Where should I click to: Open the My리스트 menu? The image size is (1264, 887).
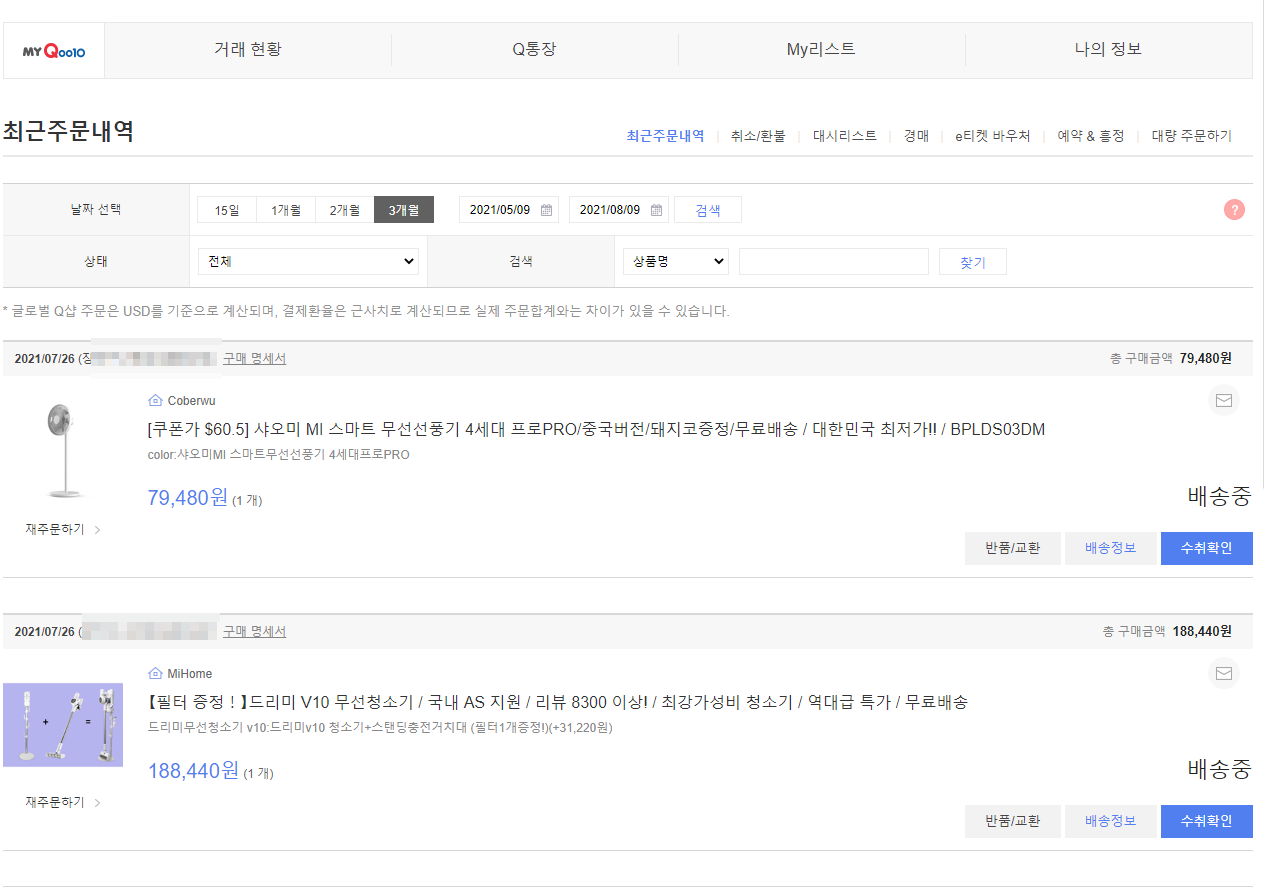pyautogui.click(x=821, y=49)
